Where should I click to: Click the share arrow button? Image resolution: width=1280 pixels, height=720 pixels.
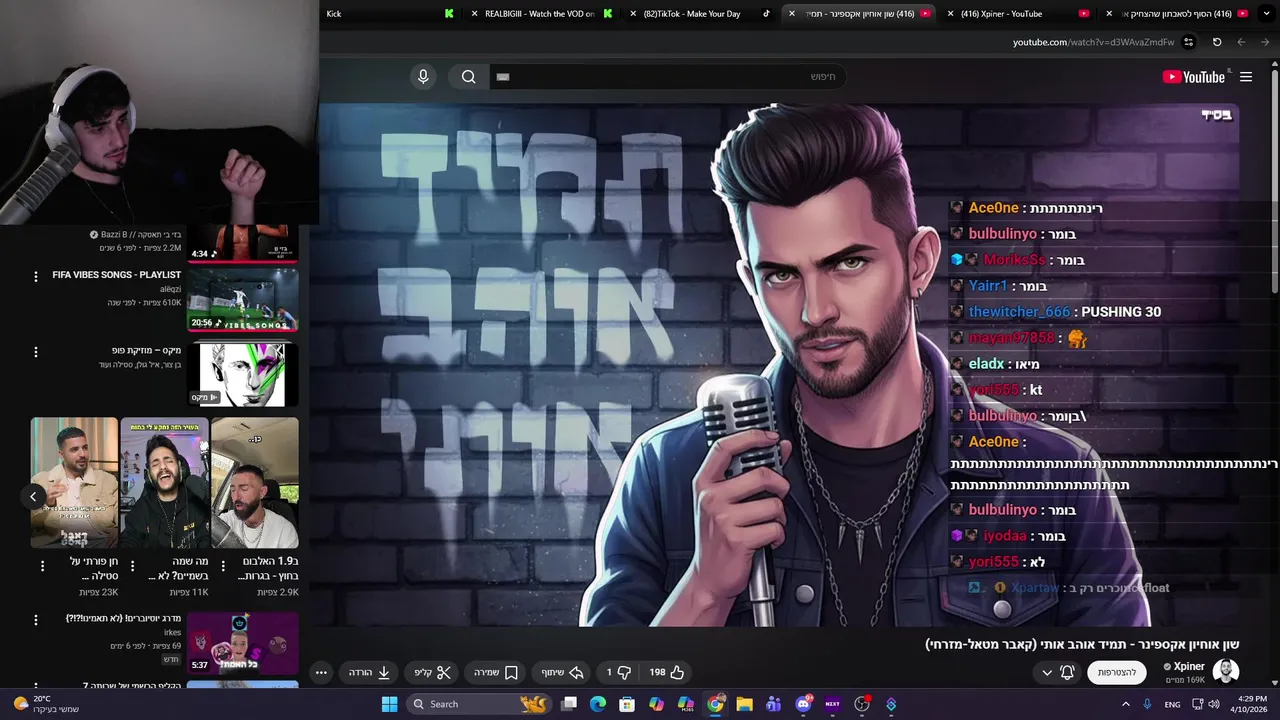tap(562, 672)
